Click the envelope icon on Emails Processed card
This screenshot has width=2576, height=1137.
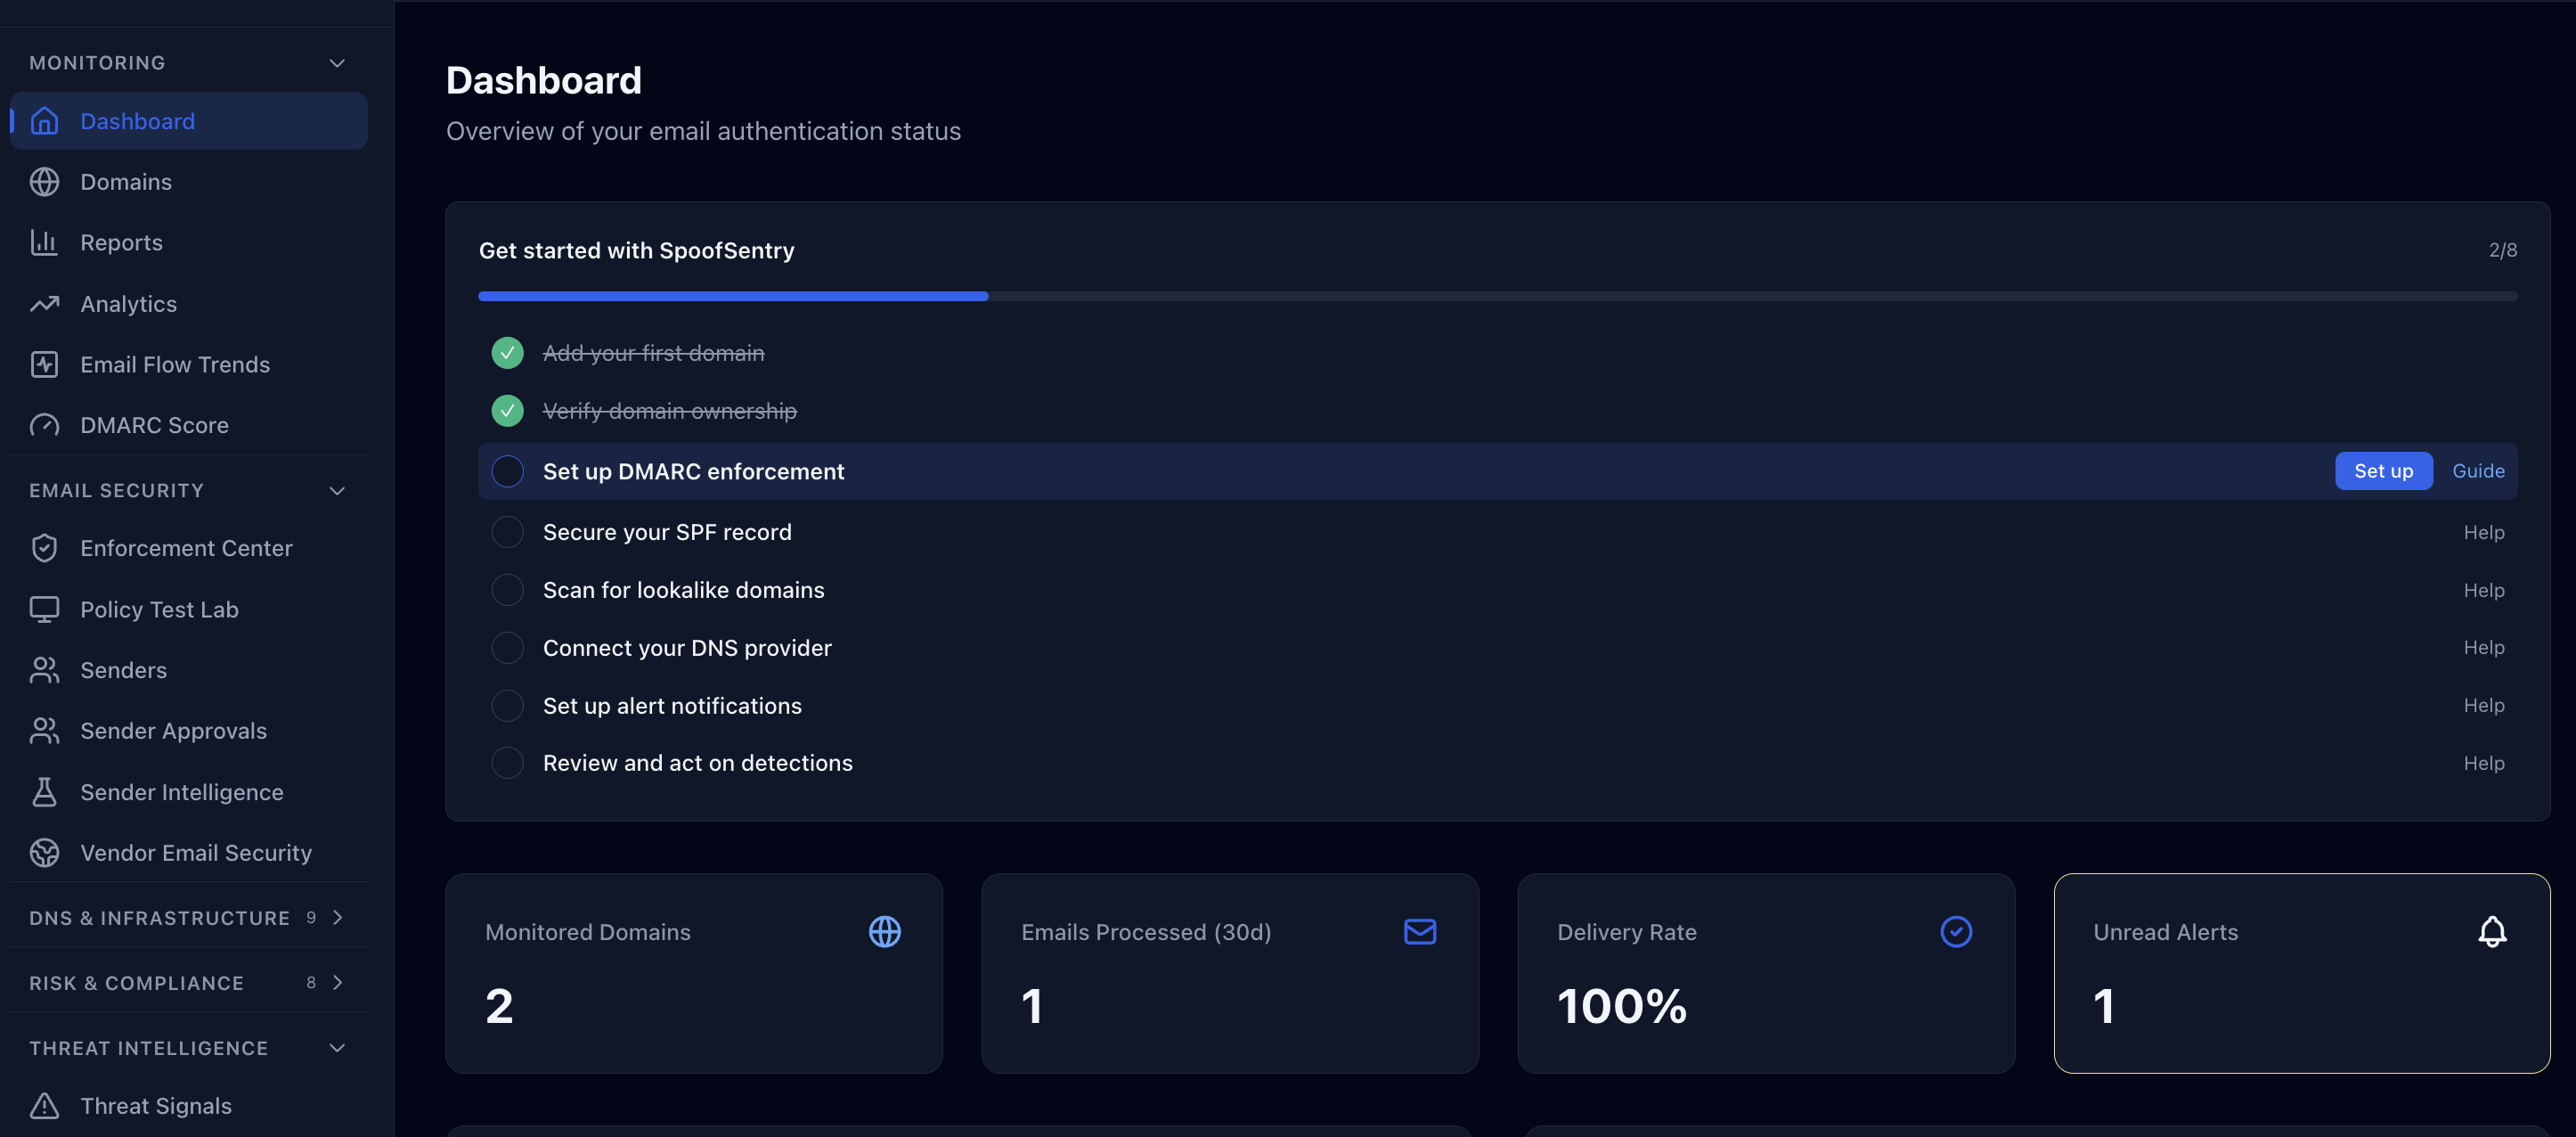[x=1420, y=932]
